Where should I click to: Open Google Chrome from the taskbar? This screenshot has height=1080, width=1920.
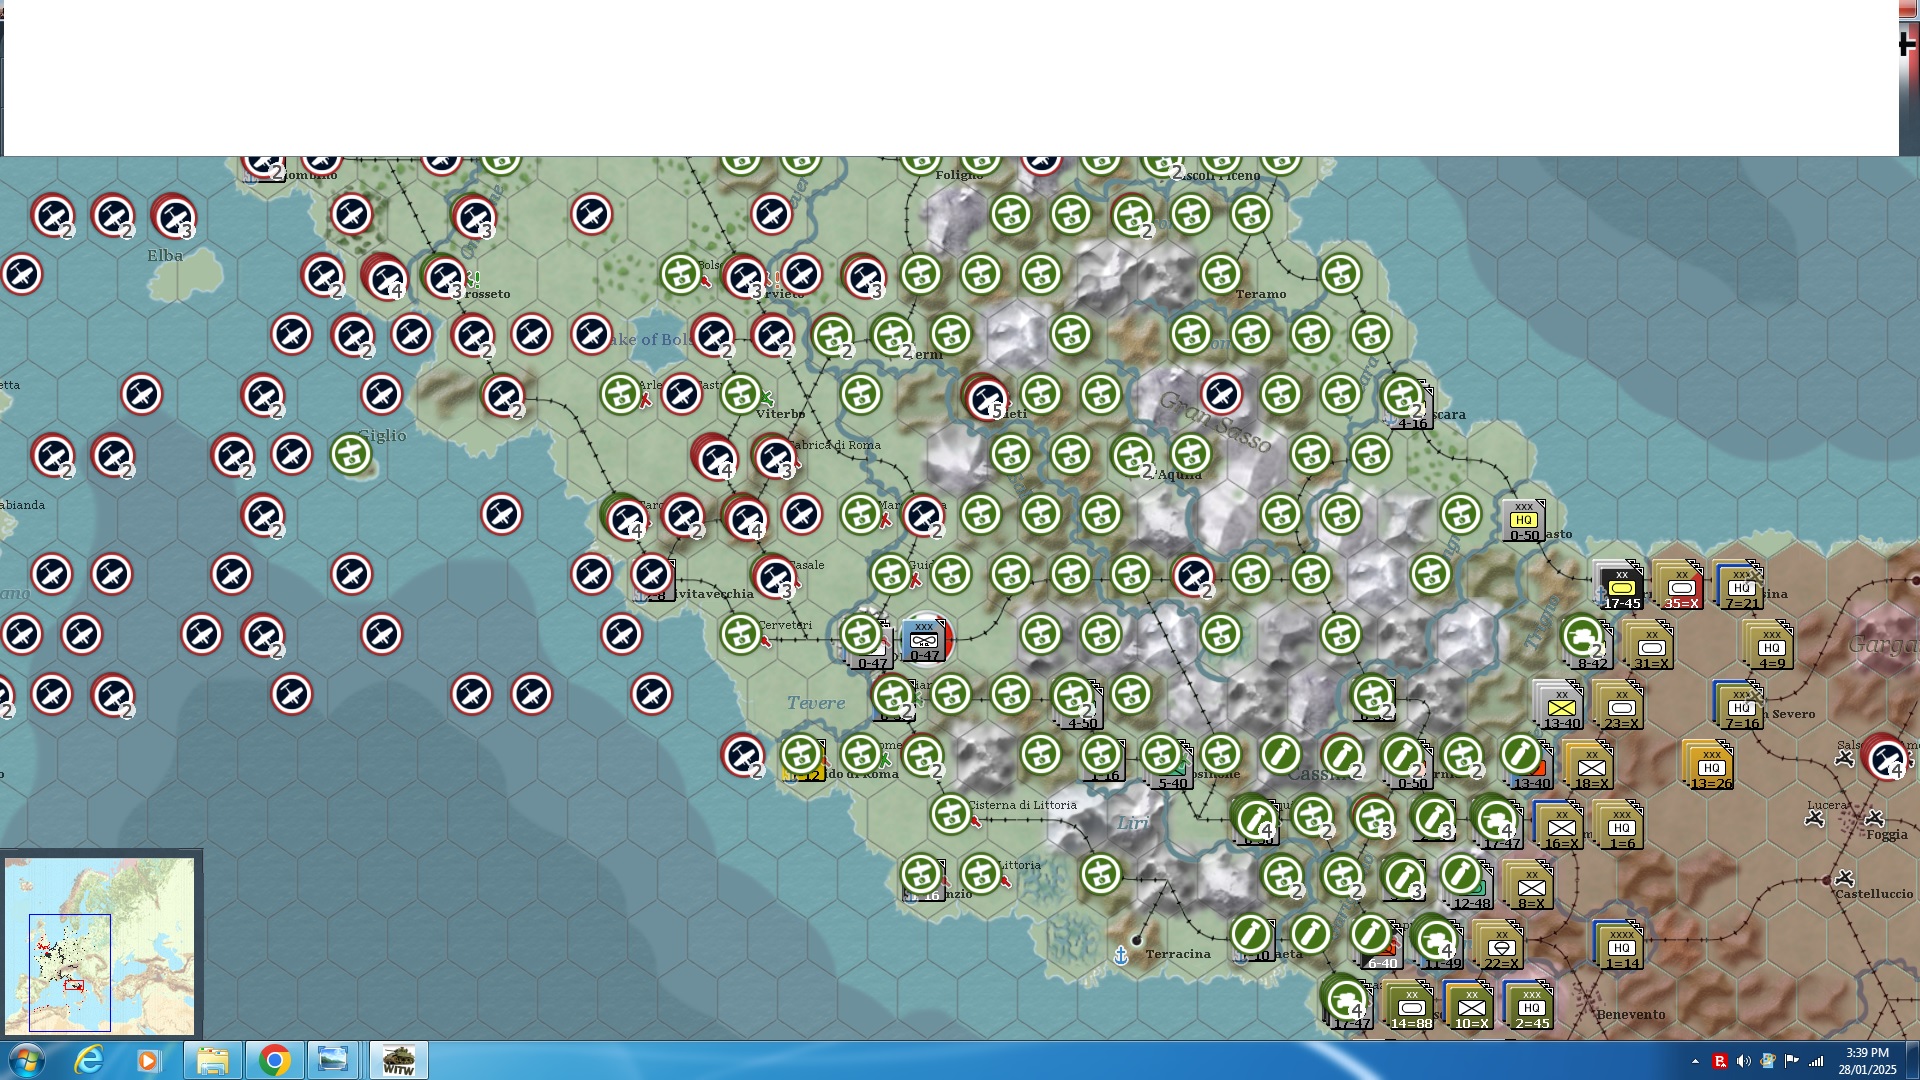point(274,1060)
